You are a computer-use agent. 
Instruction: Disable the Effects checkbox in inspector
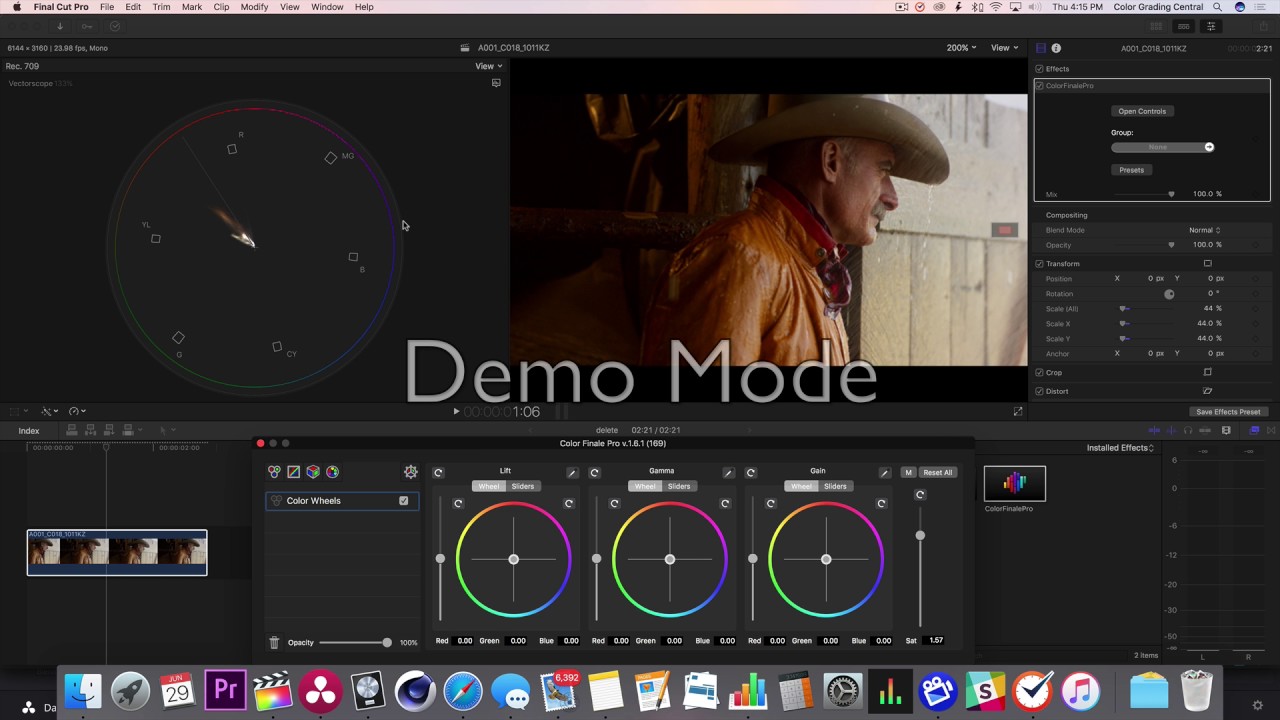pyautogui.click(x=1039, y=69)
